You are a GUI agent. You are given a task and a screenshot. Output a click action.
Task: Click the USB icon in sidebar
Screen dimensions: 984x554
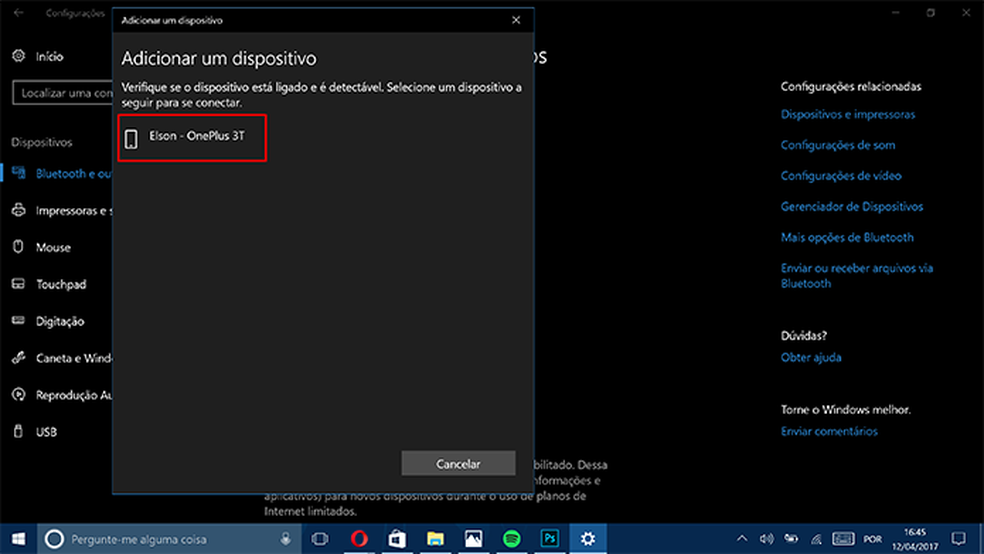coord(18,431)
